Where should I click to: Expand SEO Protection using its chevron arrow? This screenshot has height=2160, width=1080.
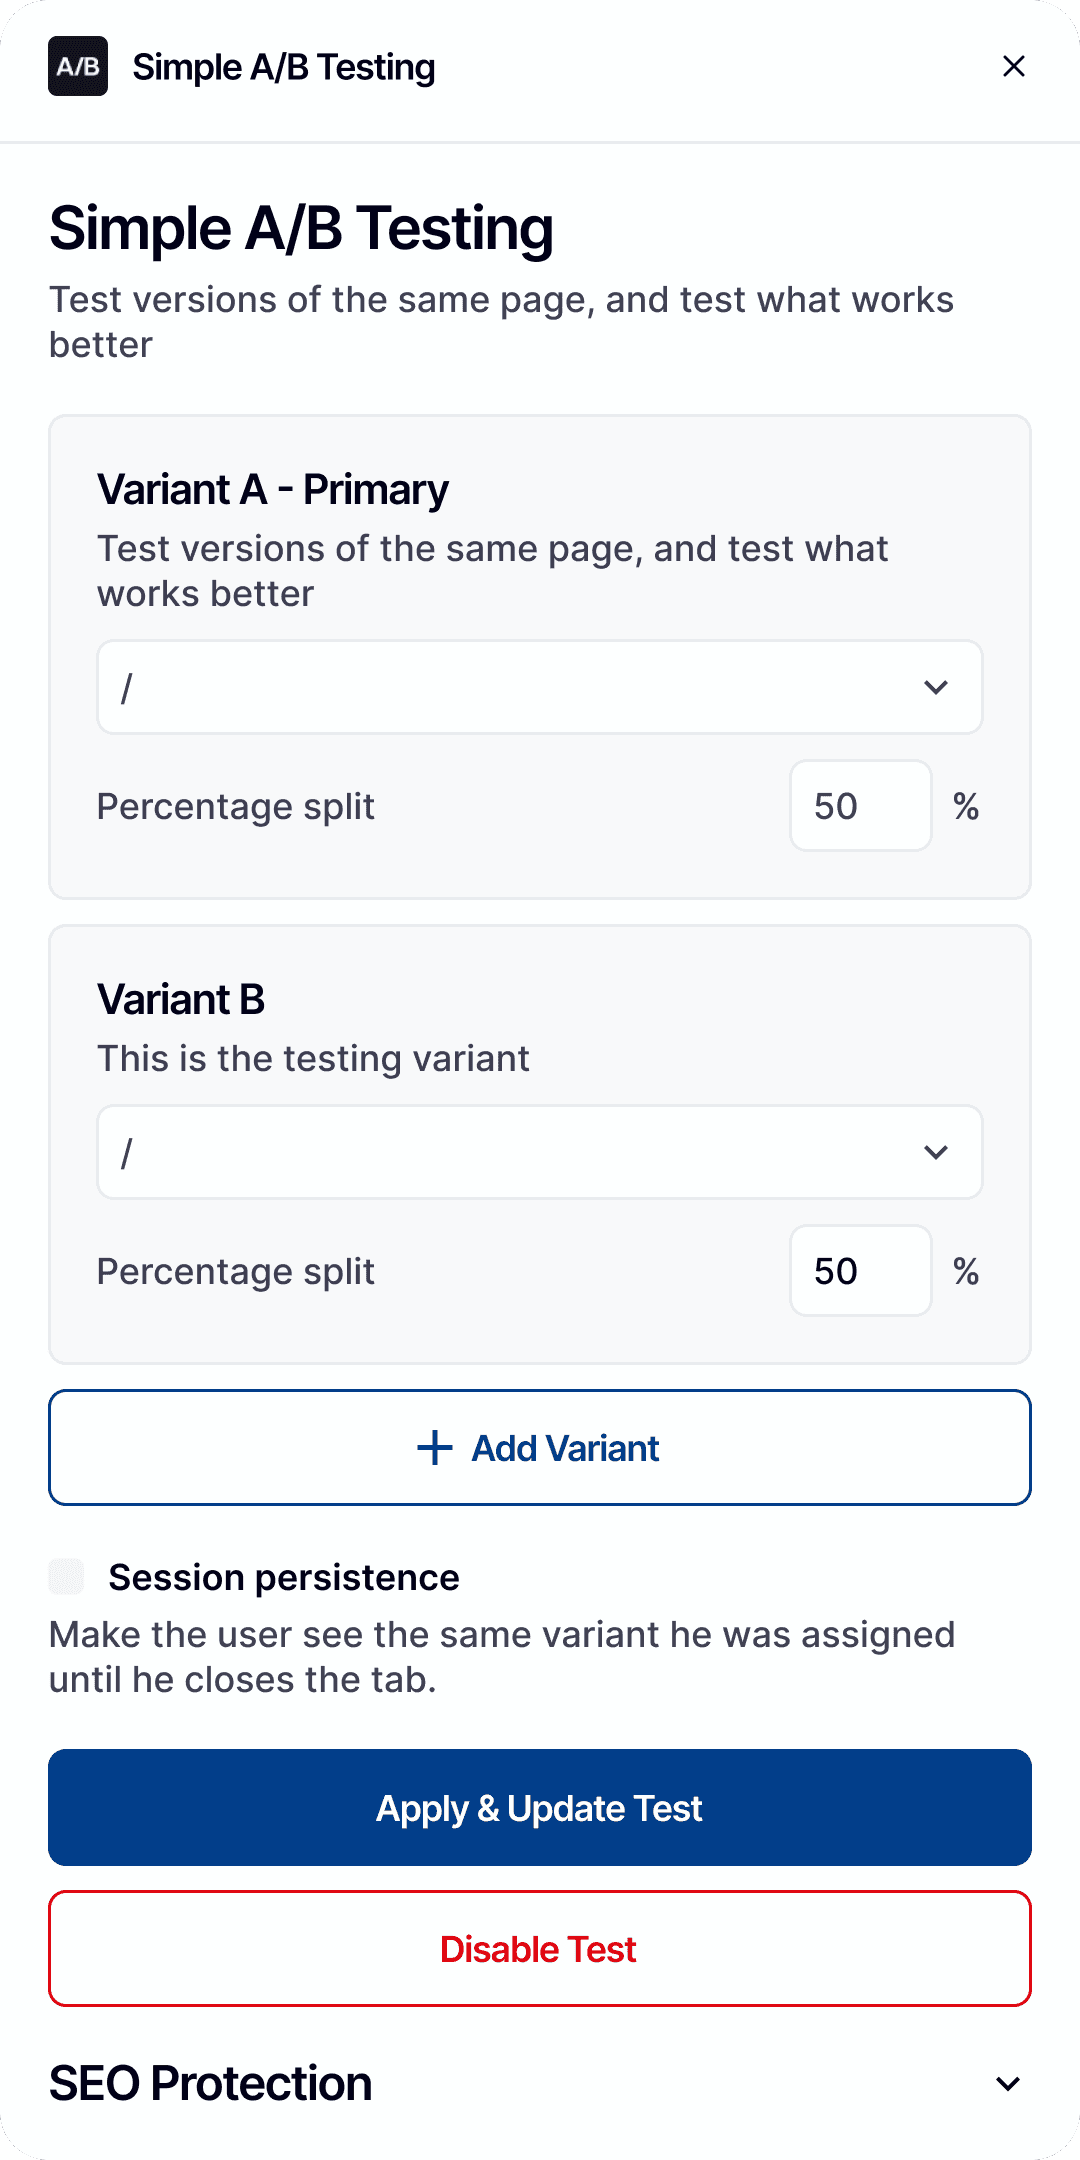pos(1008,2084)
